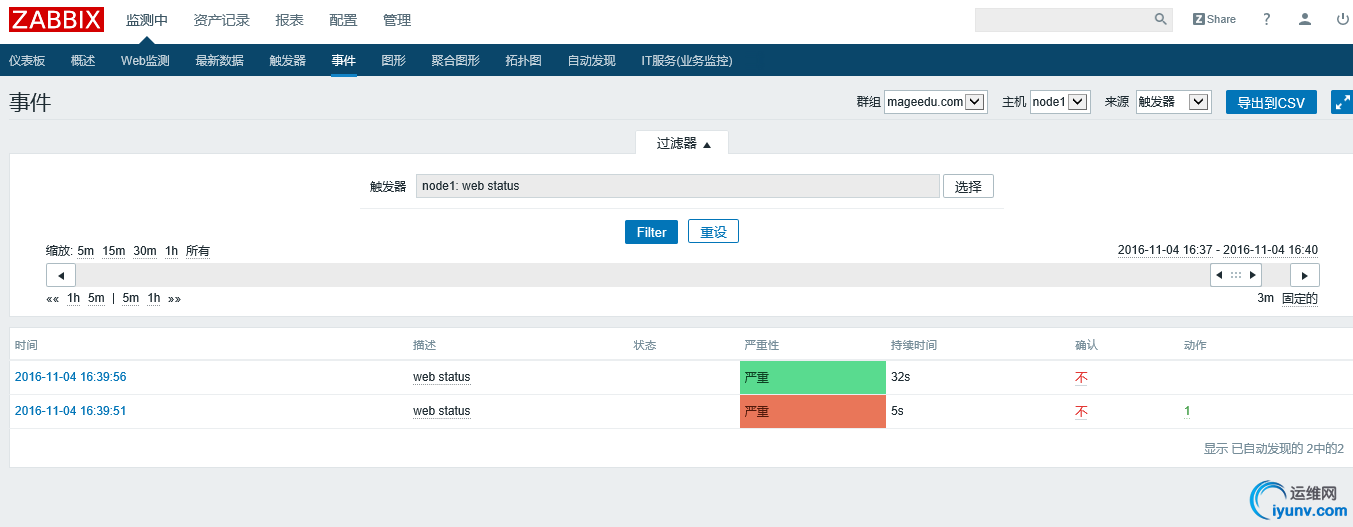
Task: Click the timeline right scroll arrow
Action: pos(1304,275)
